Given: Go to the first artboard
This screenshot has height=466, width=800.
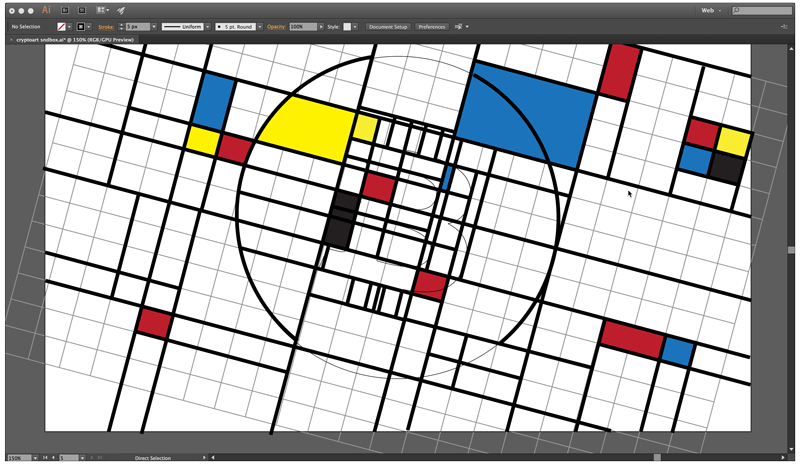Looking at the screenshot, I should 45,458.
